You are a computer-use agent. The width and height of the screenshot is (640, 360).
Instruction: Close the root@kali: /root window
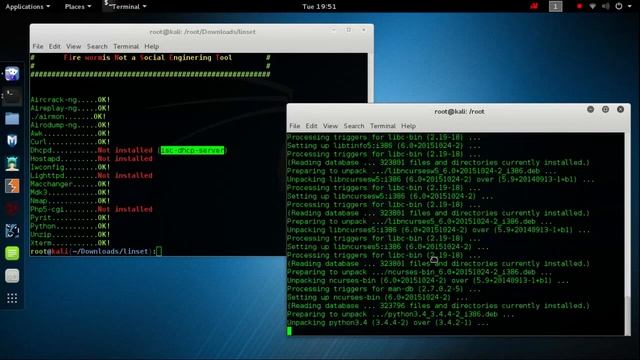point(620,109)
